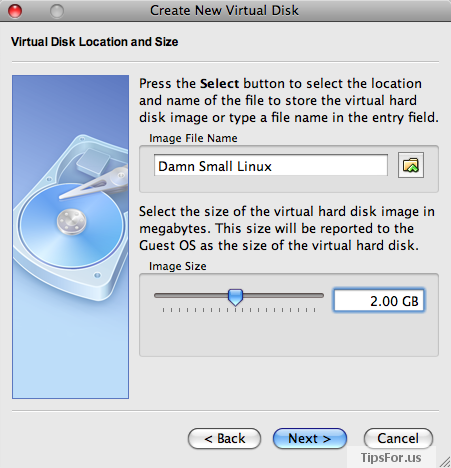Screen dimensions: 451x468
Task: Click the TipsFor.us watermark text
Action: (x=391, y=457)
